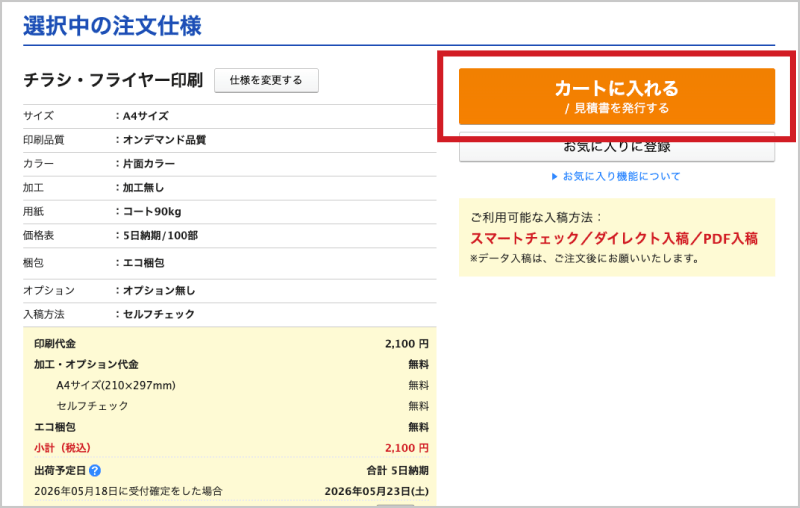Click the 合計 5日納期 text
This screenshot has height=508, width=800.
[x=397, y=471]
